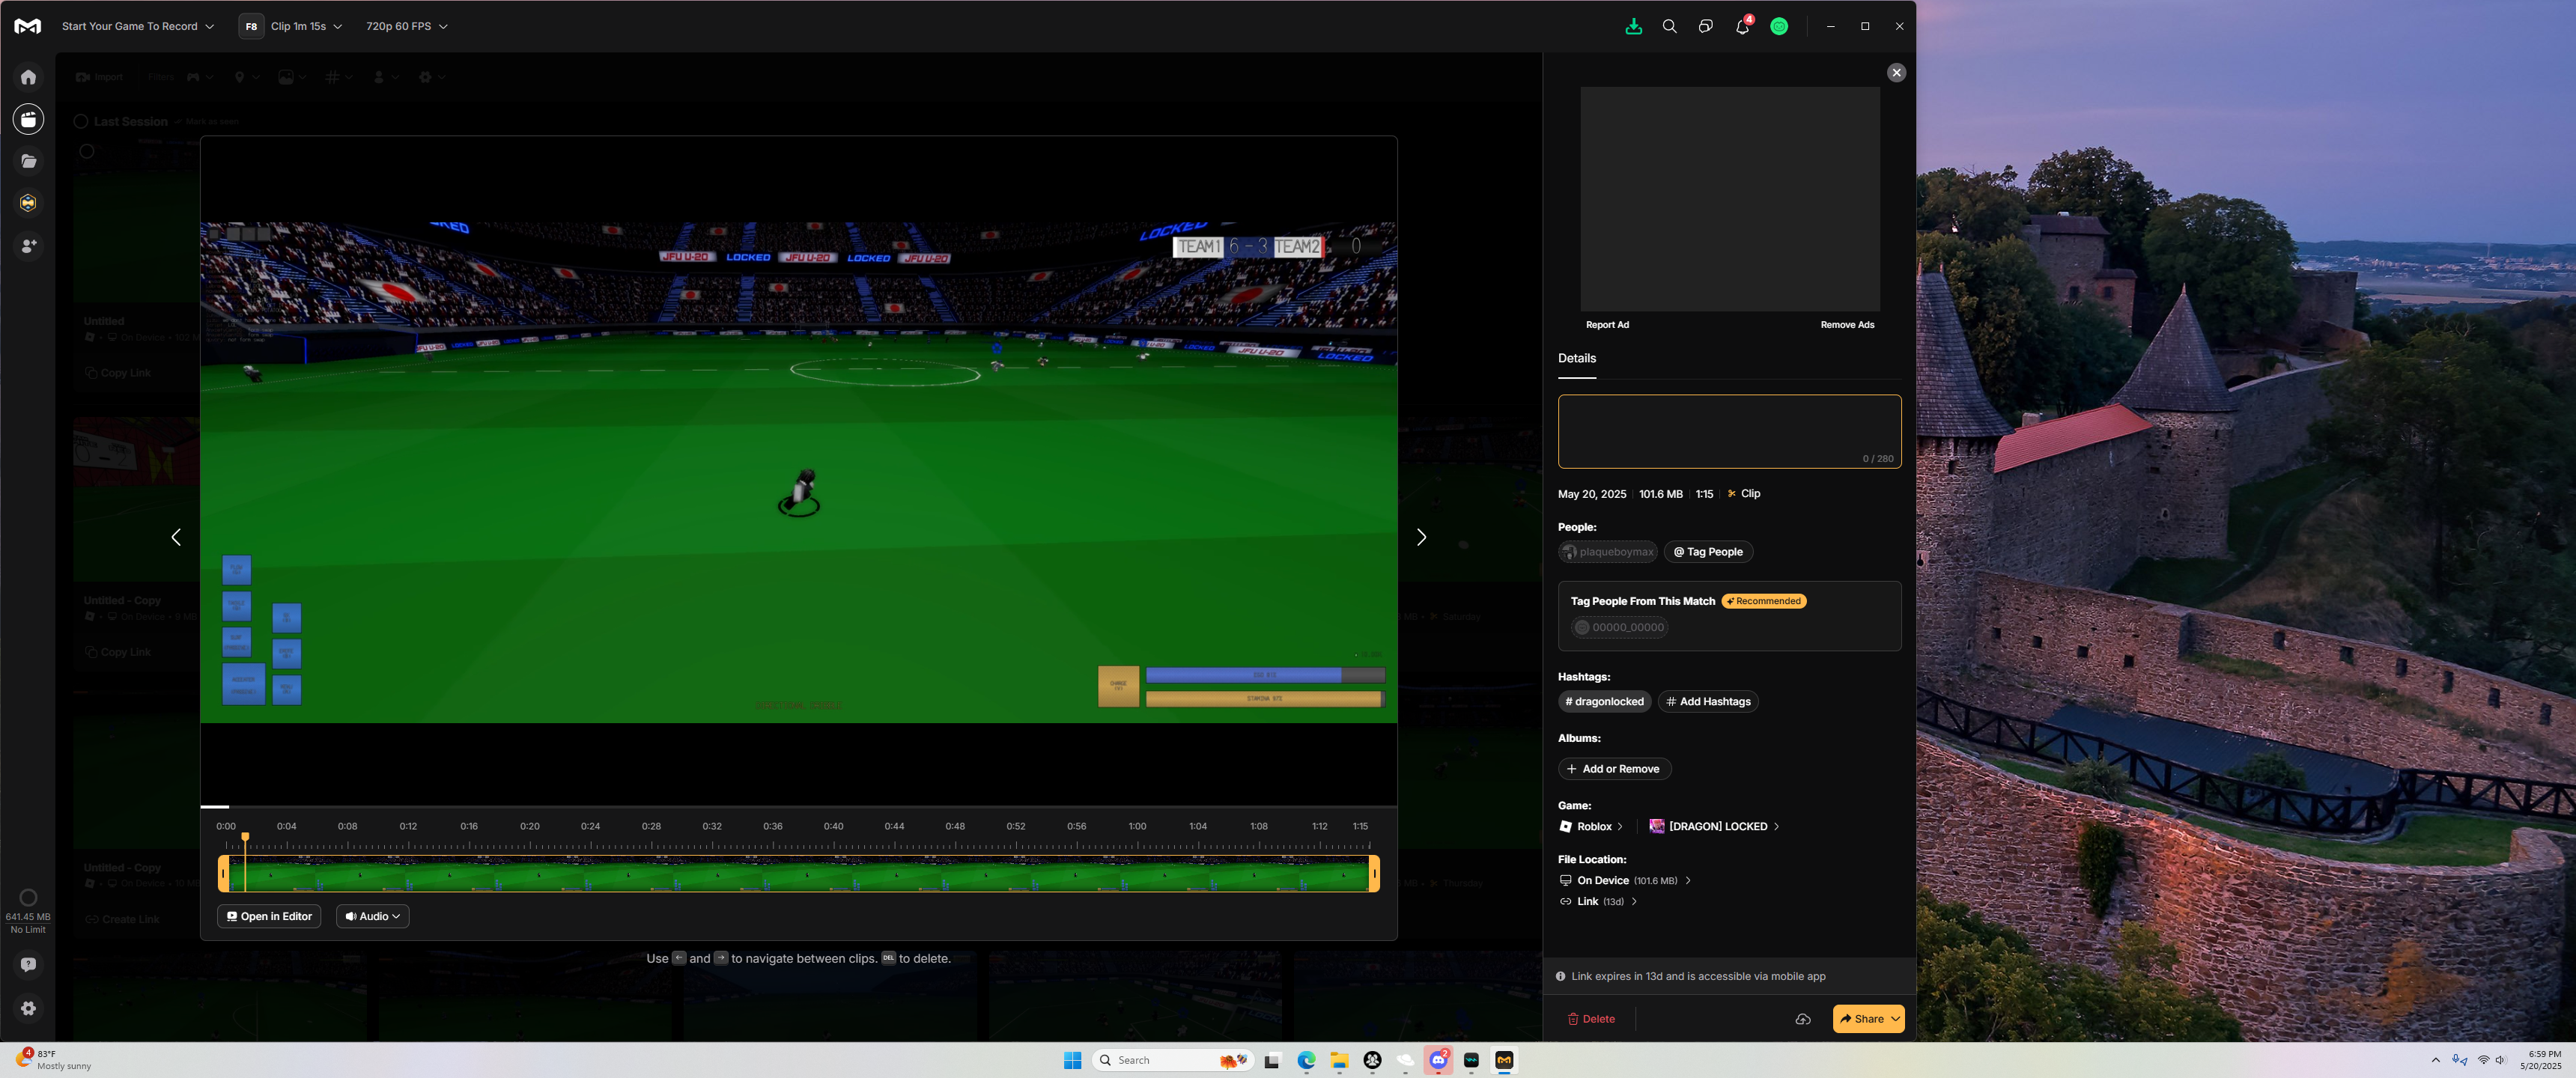
Task: Click the plaqueboymax people tag
Action: (1607, 552)
